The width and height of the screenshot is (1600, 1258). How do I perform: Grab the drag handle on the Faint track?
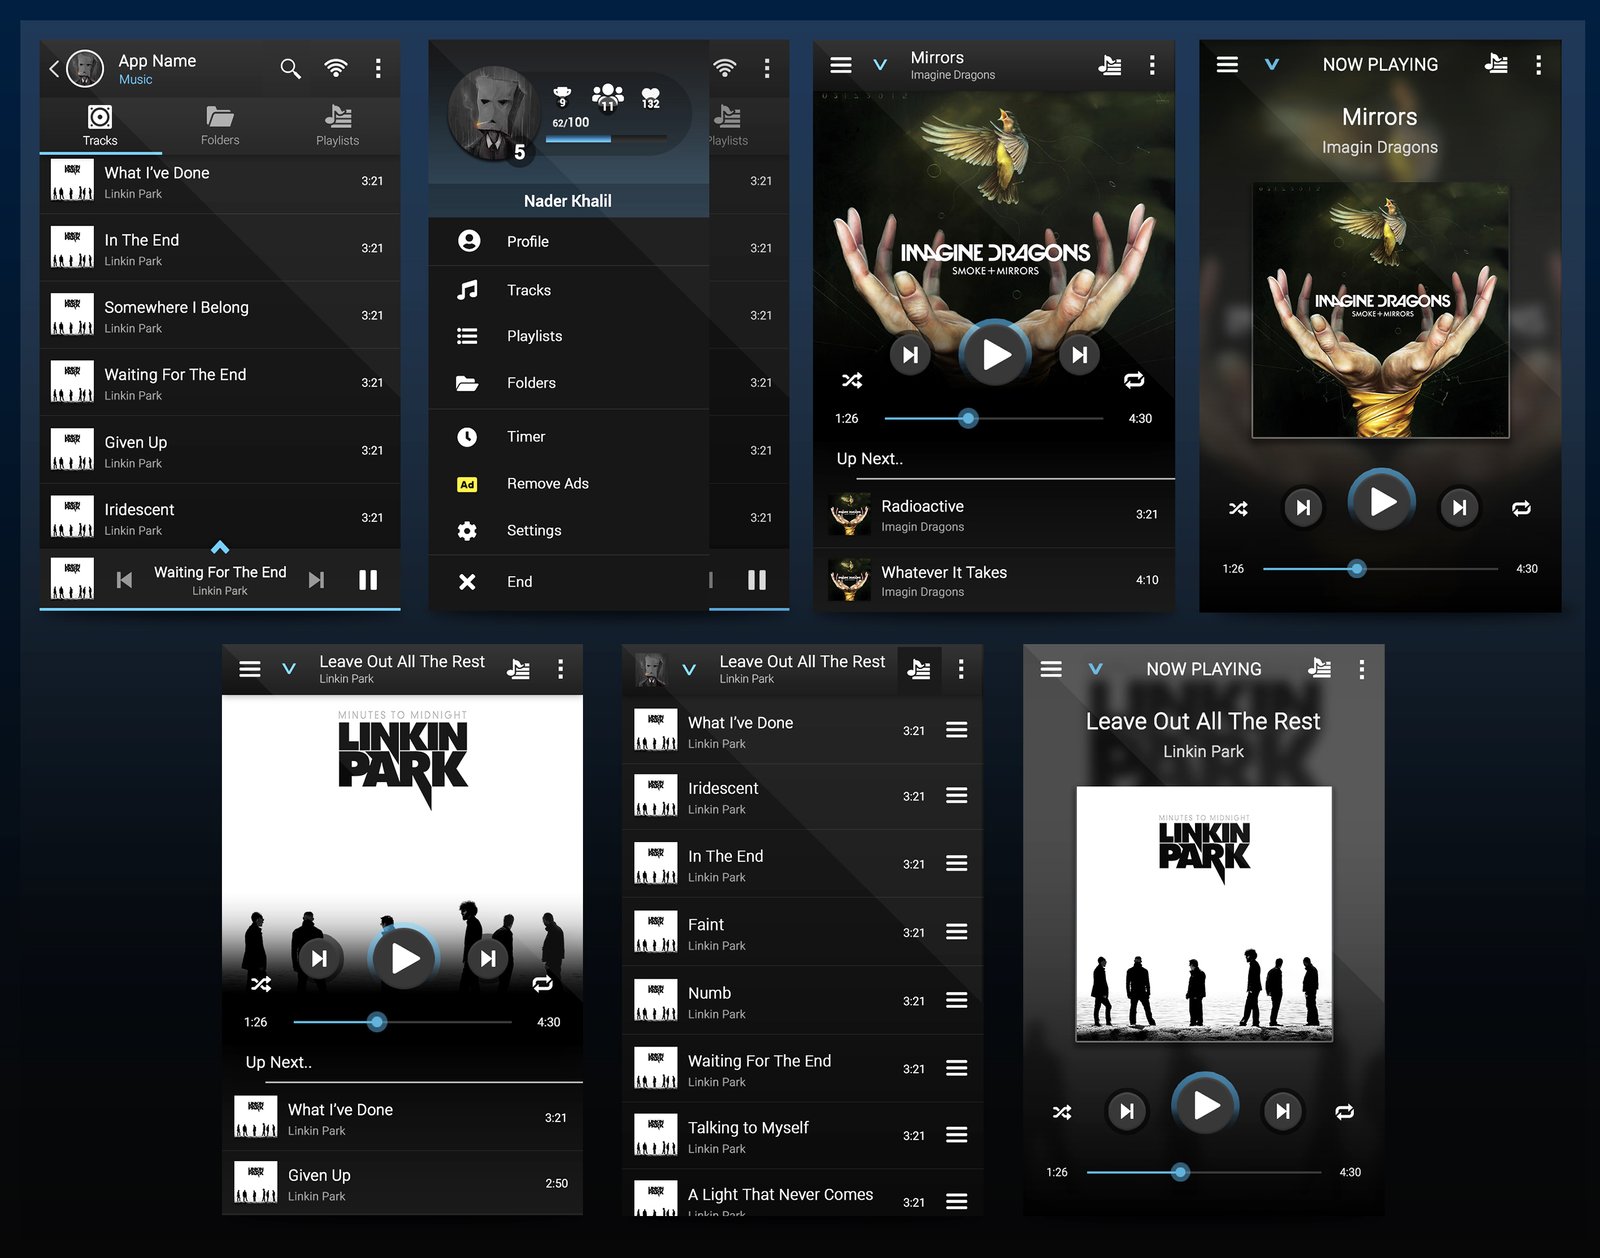point(956,932)
